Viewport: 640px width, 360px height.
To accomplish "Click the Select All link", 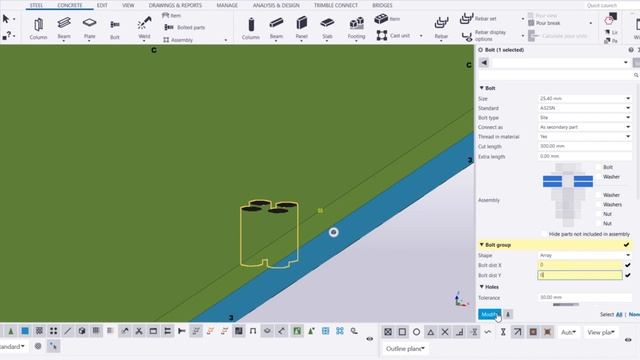I will [619, 314].
